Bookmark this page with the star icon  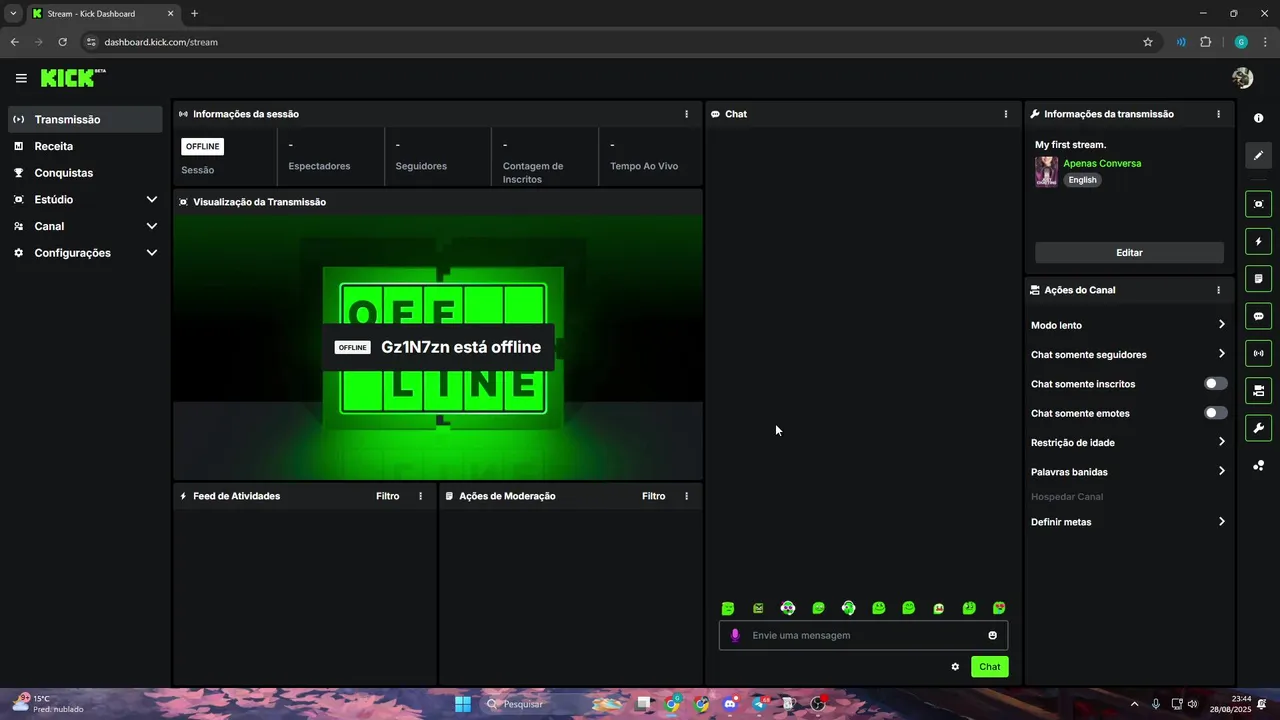click(1148, 42)
